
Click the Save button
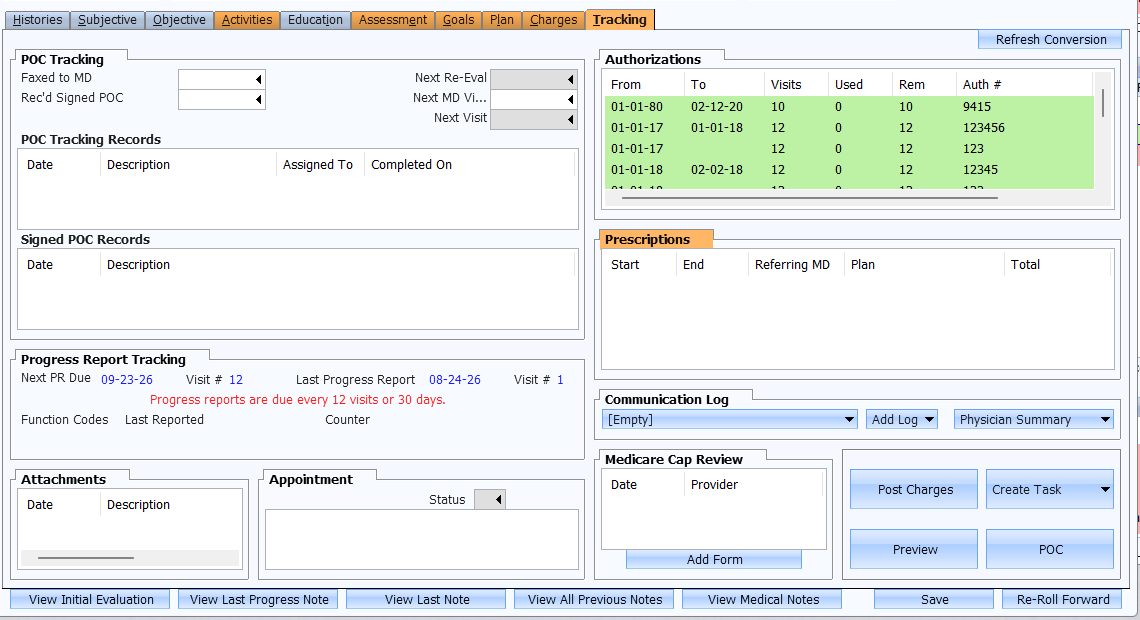[934, 600]
